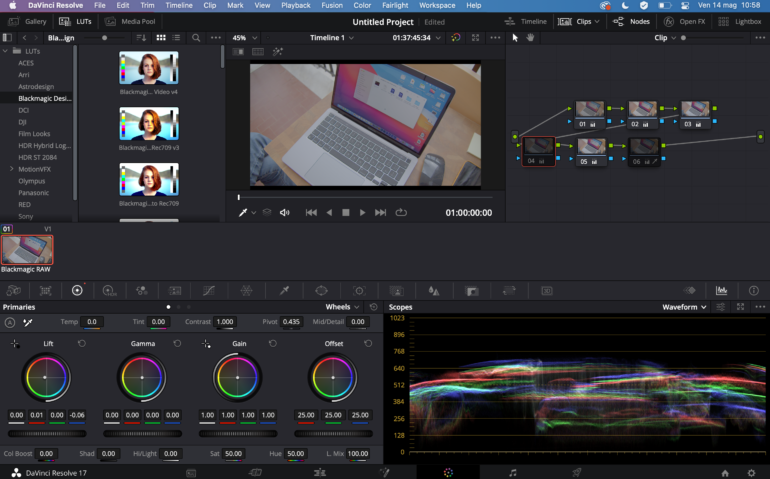Collapse the LUTs root folder

pyautogui.click(x=5, y=51)
